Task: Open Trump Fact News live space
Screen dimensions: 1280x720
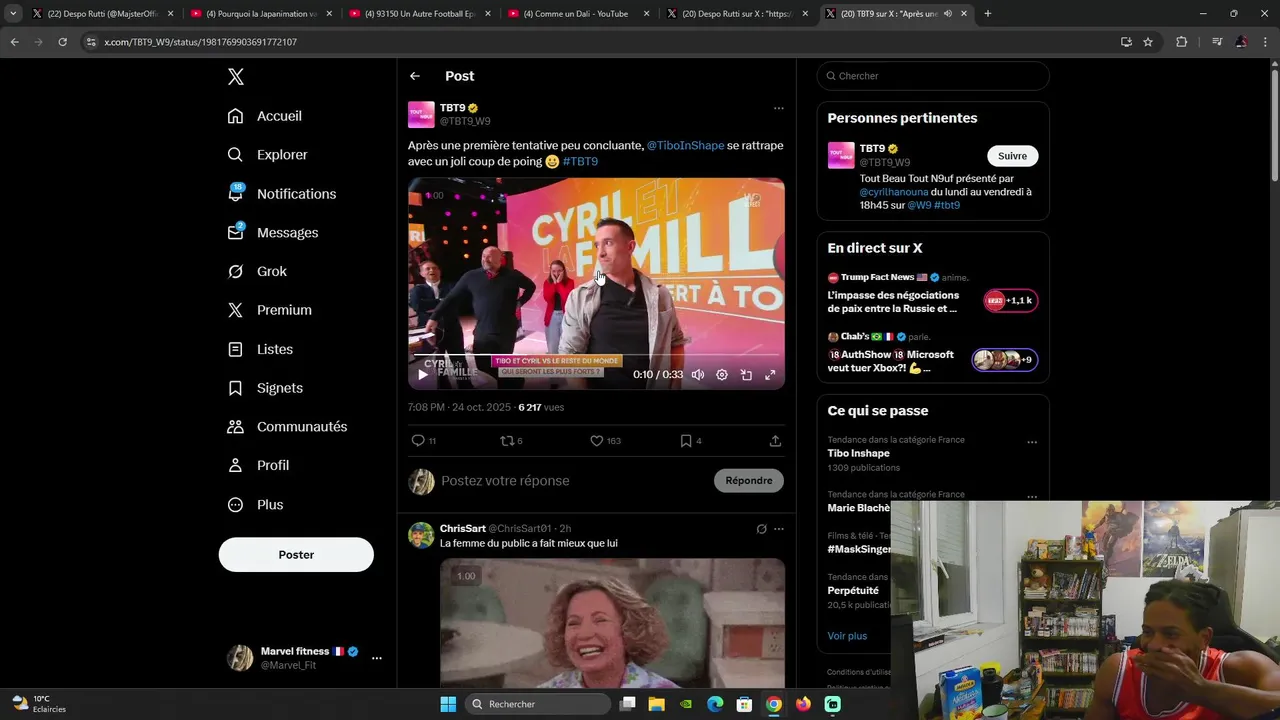Action: click(x=932, y=293)
